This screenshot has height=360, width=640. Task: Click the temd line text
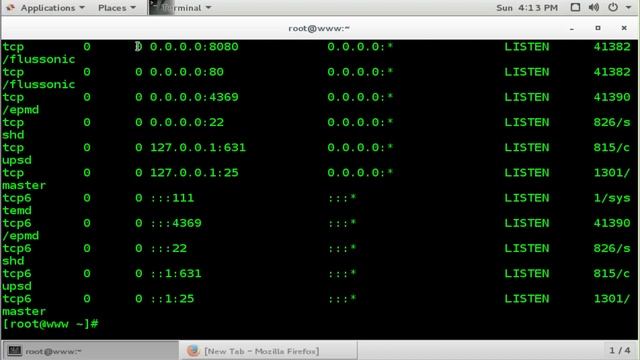[17, 211]
